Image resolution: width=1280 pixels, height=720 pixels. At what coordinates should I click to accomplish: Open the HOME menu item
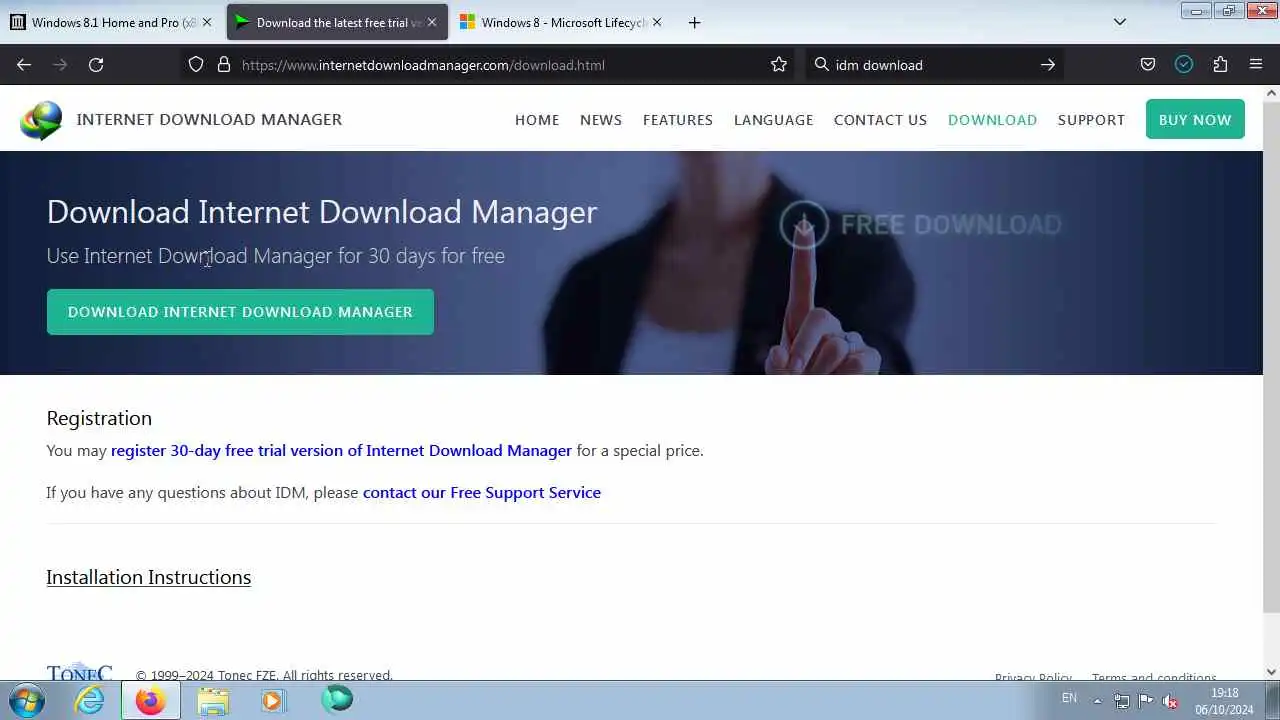tap(537, 120)
